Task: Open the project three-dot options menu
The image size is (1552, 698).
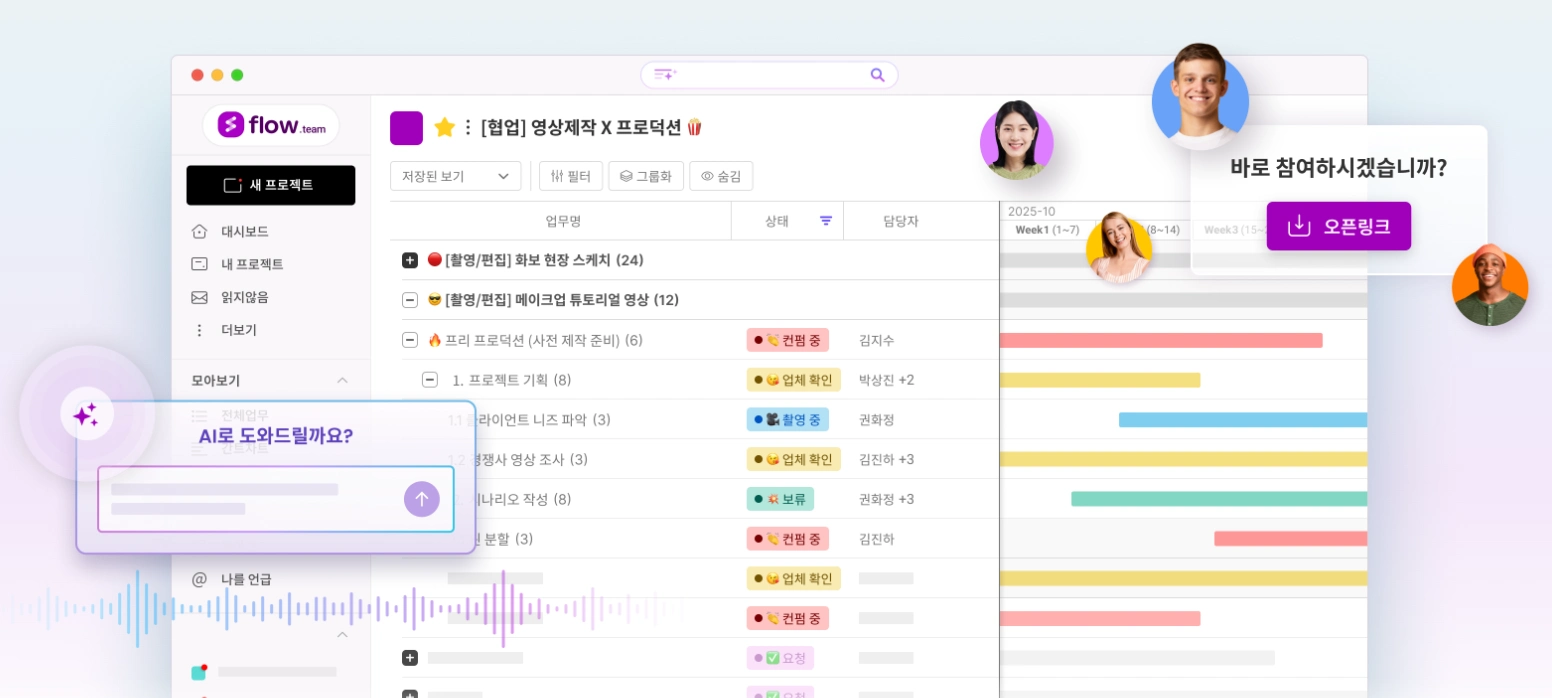Action: pyautogui.click(x=467, y=128)
